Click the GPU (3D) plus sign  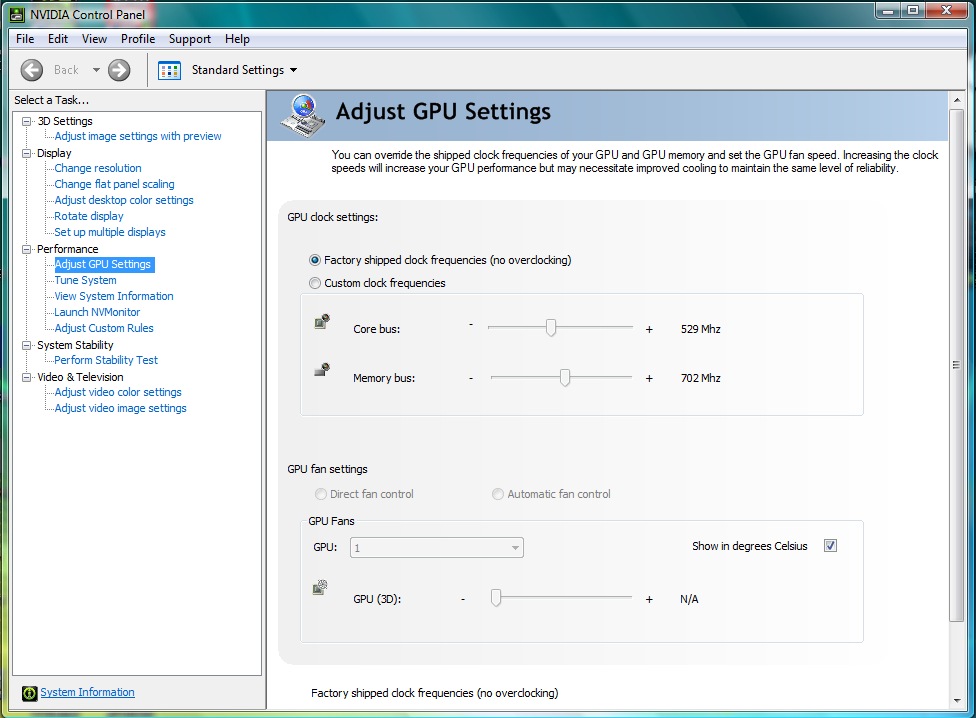649,599
